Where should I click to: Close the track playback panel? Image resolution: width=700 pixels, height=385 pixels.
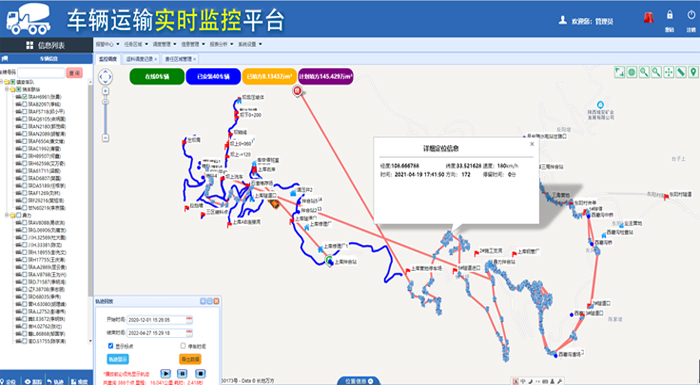(x=216, y=301)
